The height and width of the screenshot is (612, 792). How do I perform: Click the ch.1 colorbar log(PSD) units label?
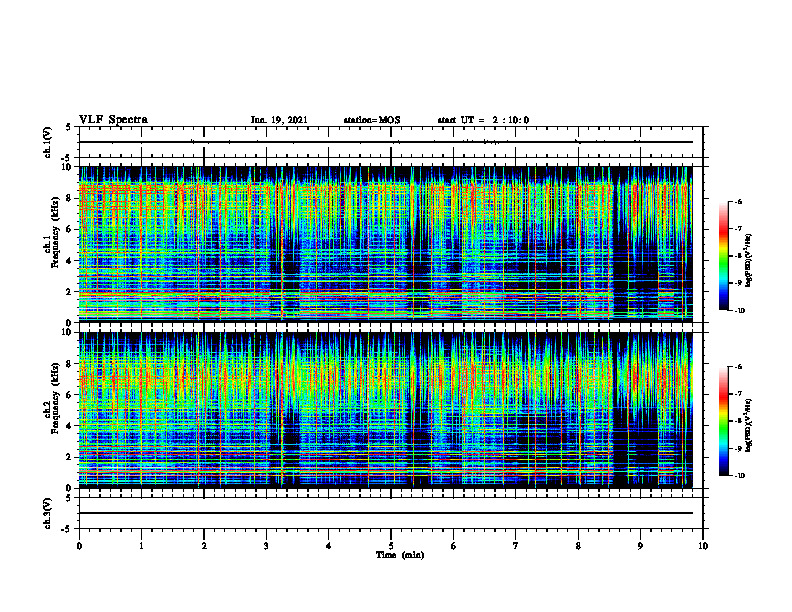749,260
